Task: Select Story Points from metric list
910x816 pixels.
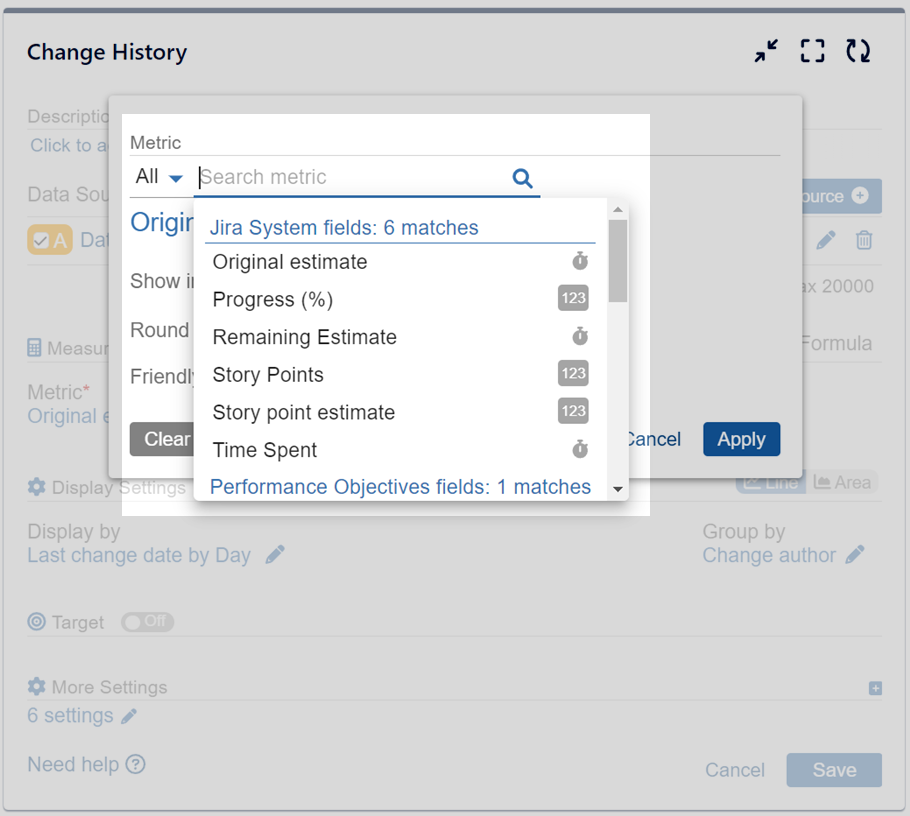Action: tap(268, 375)
